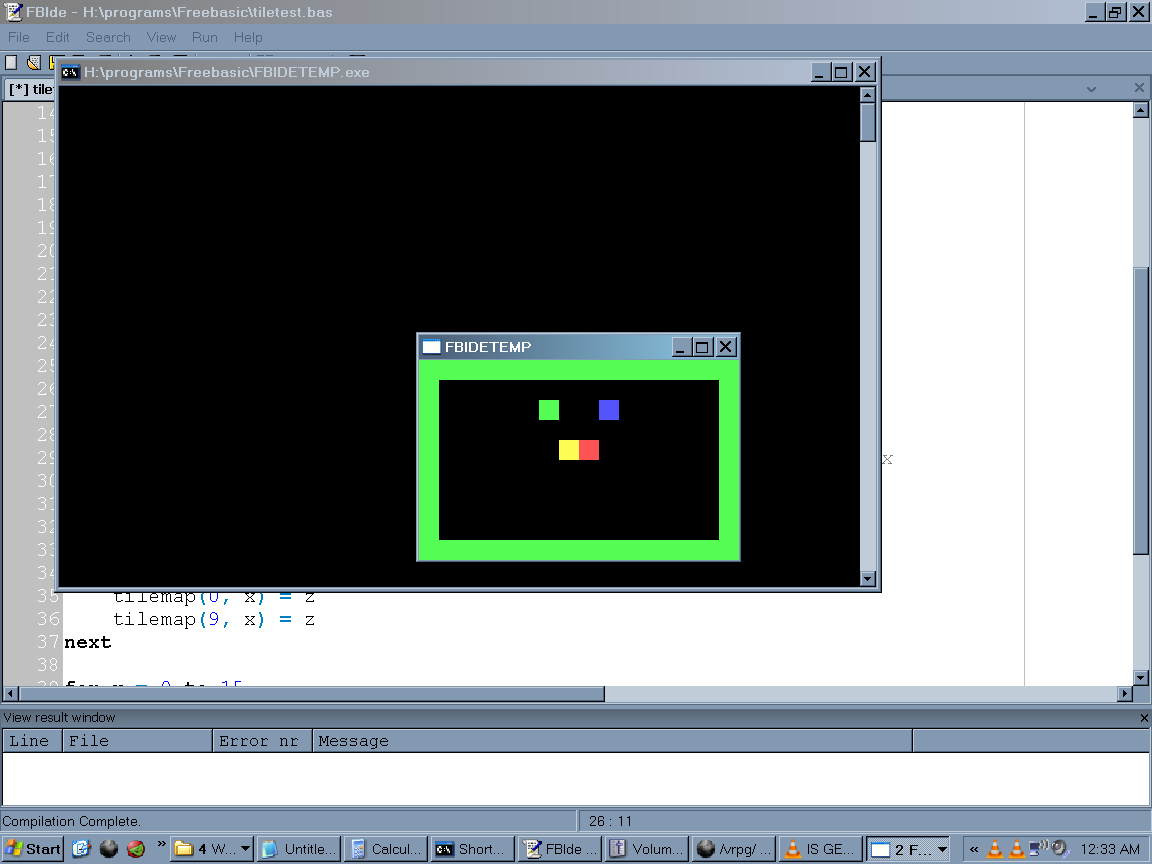Click the yellow square in the FBIDETEMP graphics window
This screenshot has height=864, width=1152.
[569, 450]
